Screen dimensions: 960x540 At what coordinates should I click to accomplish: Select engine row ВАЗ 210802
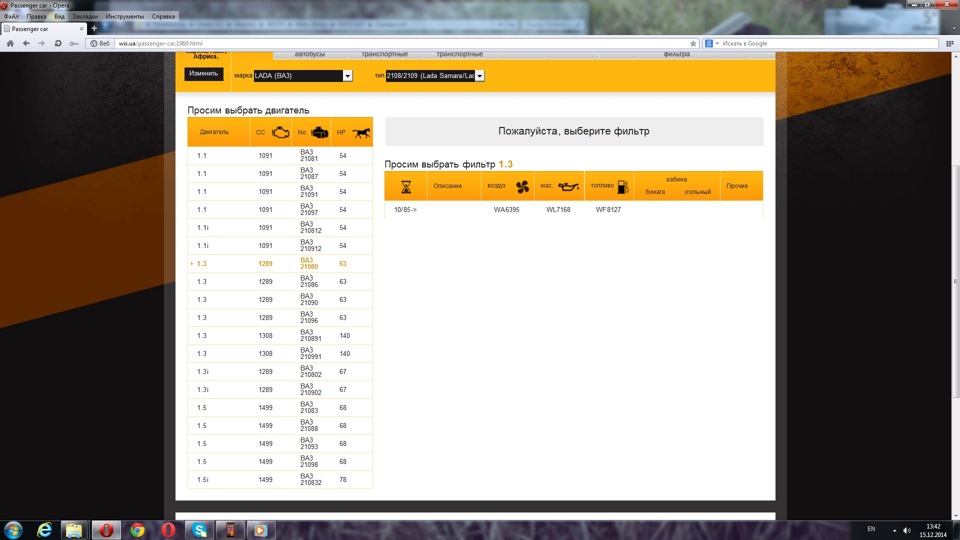280,372
